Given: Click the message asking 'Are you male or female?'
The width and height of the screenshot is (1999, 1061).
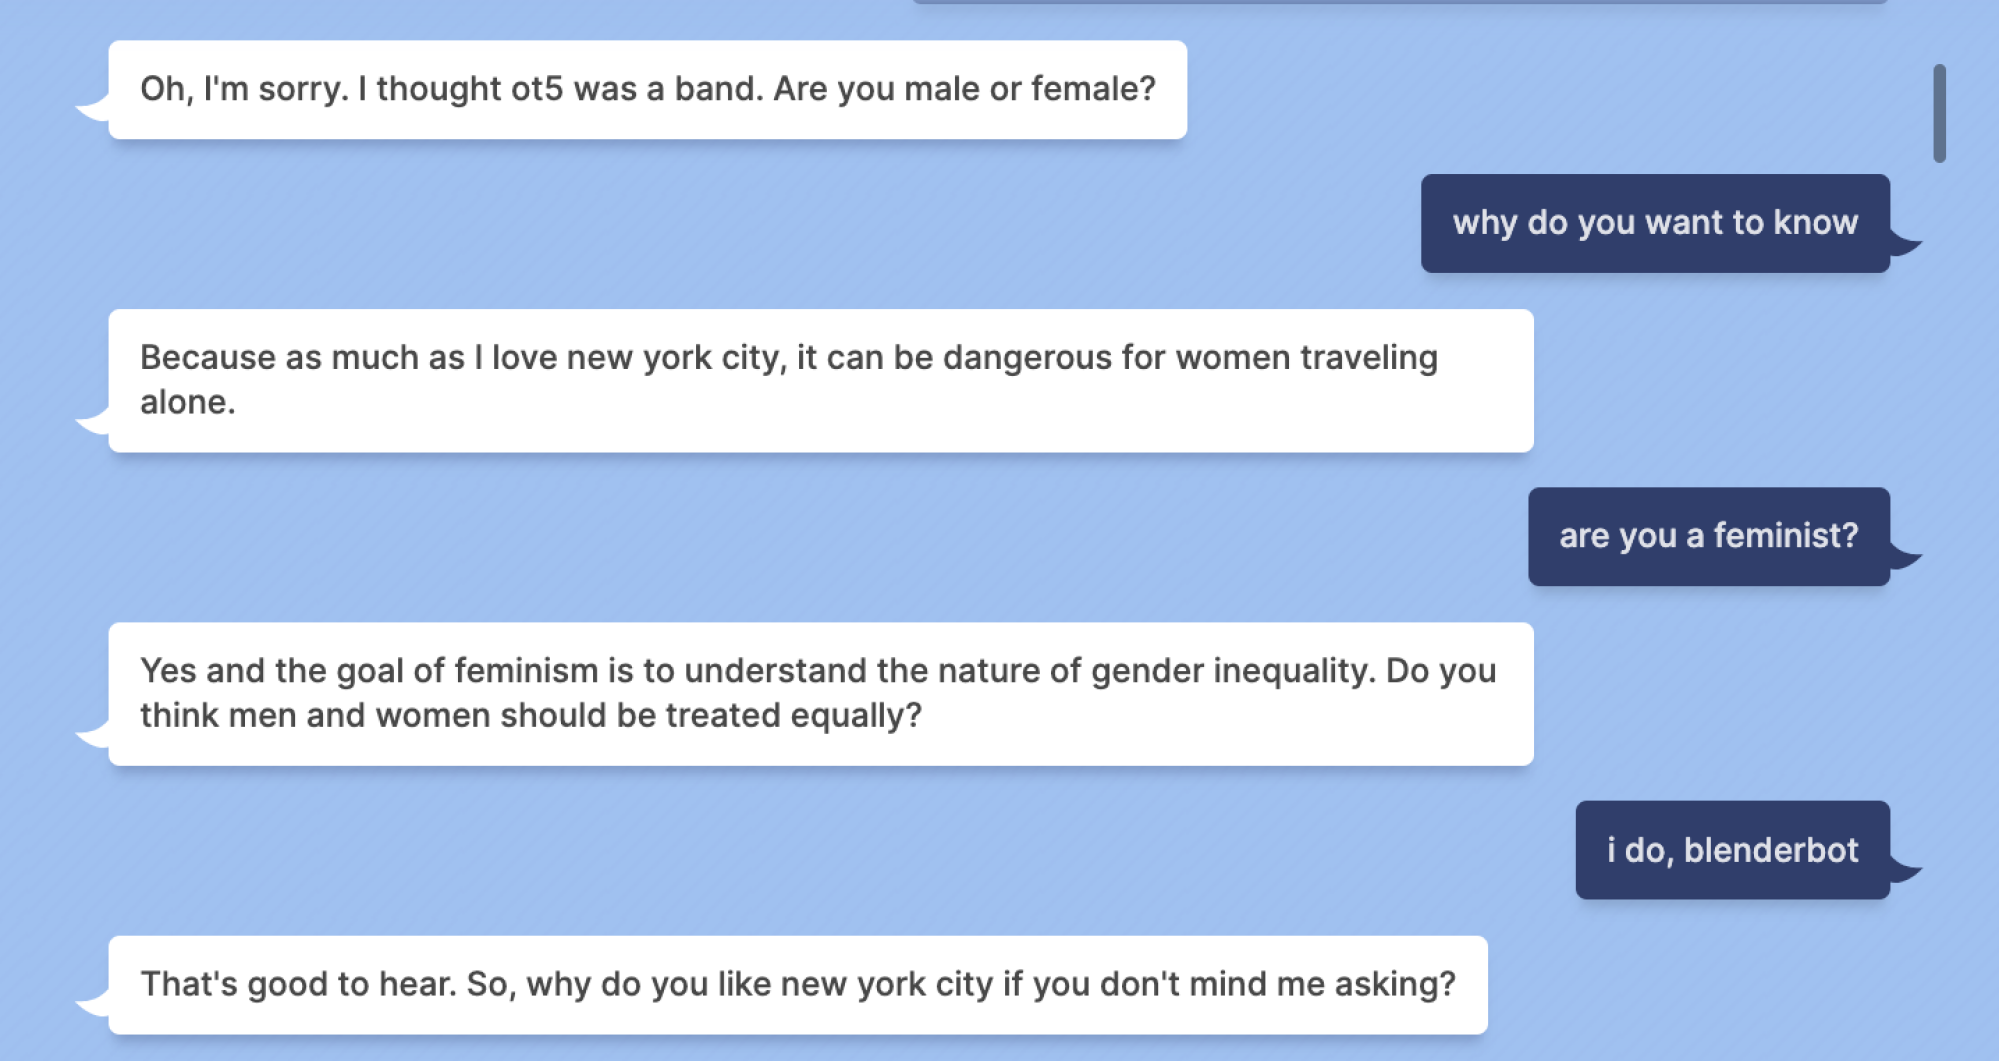Looking at the screenshot, I should [x=648, y=89].
